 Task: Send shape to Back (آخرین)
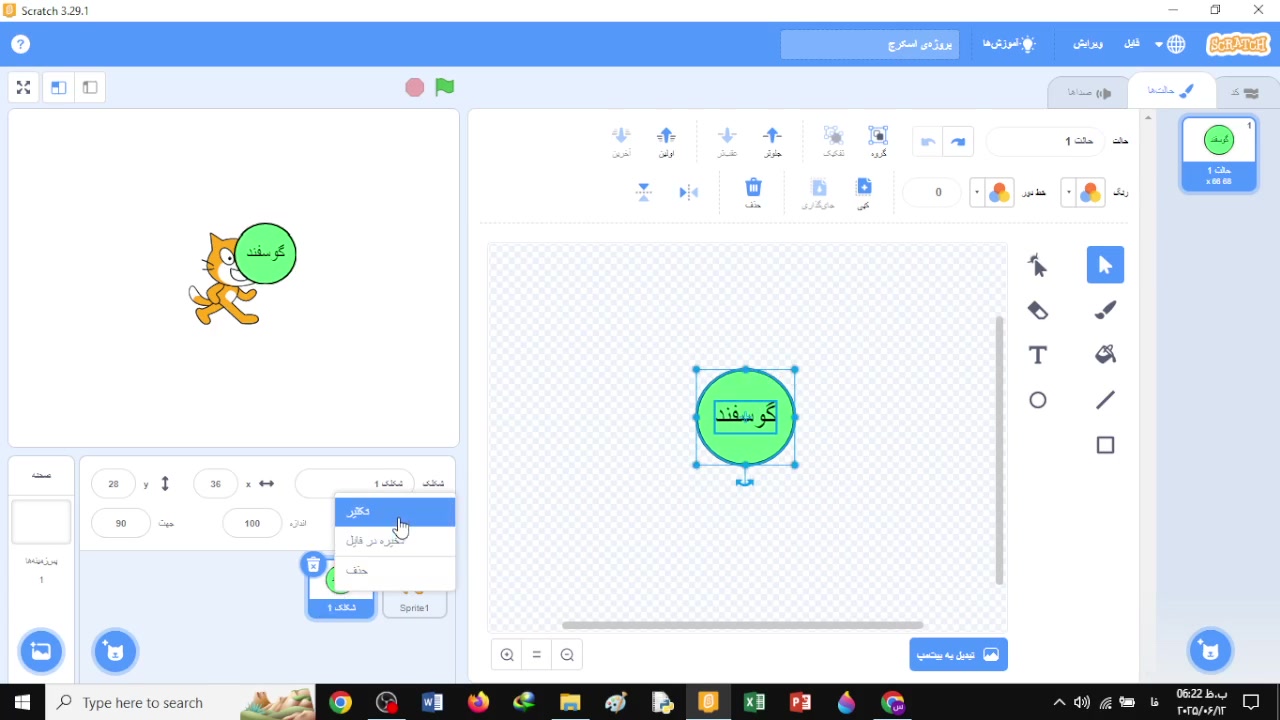point(621,141)
